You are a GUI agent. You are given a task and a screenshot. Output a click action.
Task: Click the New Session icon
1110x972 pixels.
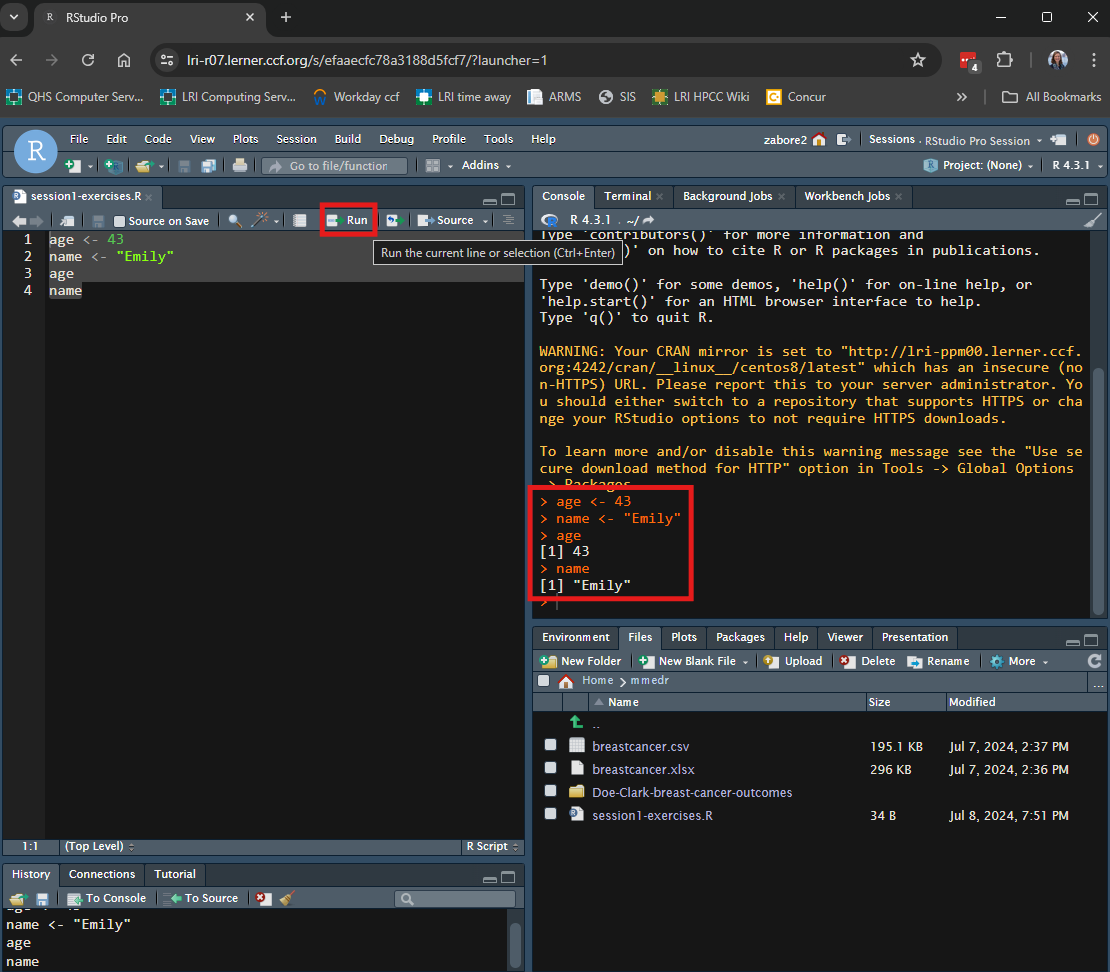[1058, 139]
